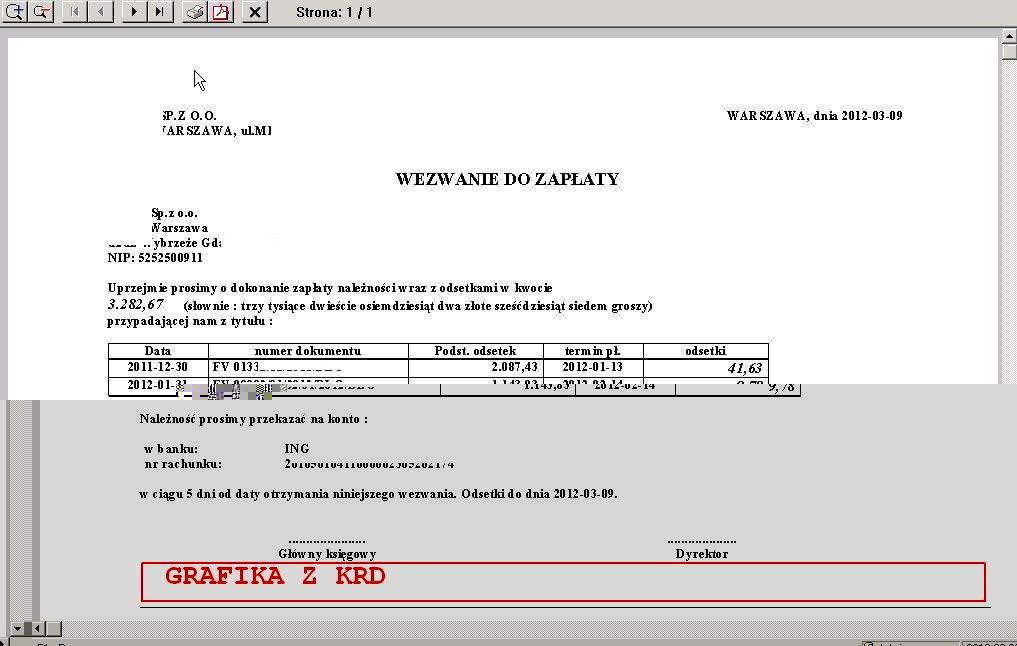Go to first page of preview
1017x646 pixels.
coord(75,12)
